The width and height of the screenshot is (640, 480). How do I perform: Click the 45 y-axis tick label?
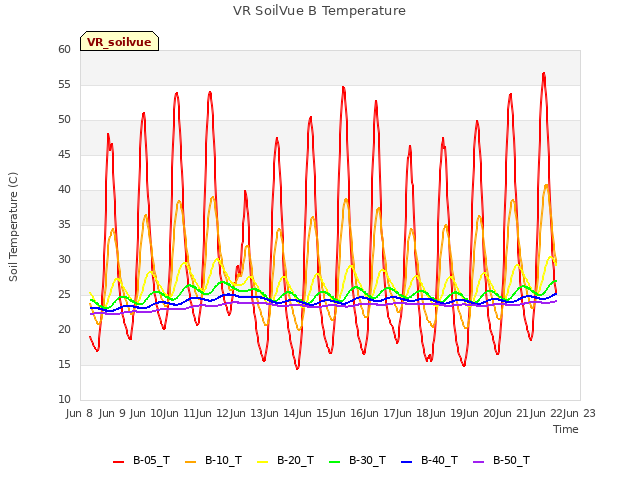(64, 154)
